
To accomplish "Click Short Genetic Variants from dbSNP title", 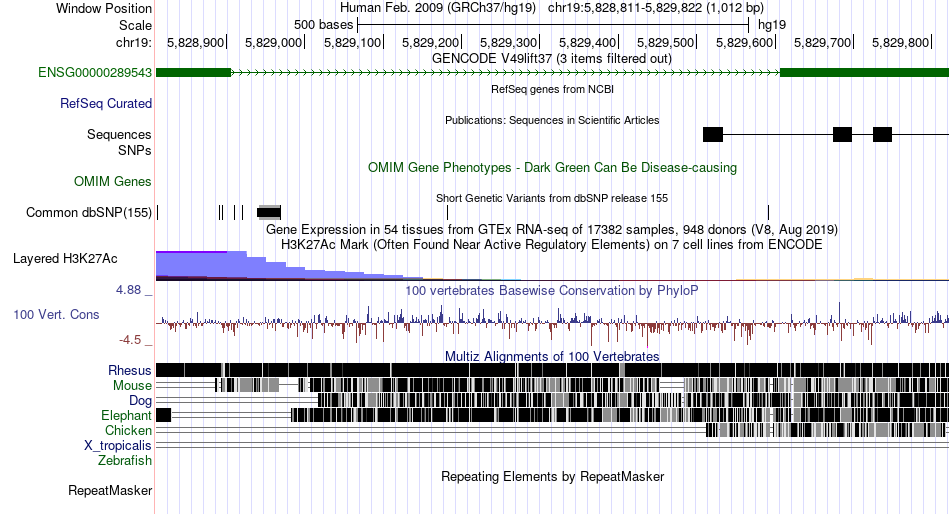I will pos(552,198).
